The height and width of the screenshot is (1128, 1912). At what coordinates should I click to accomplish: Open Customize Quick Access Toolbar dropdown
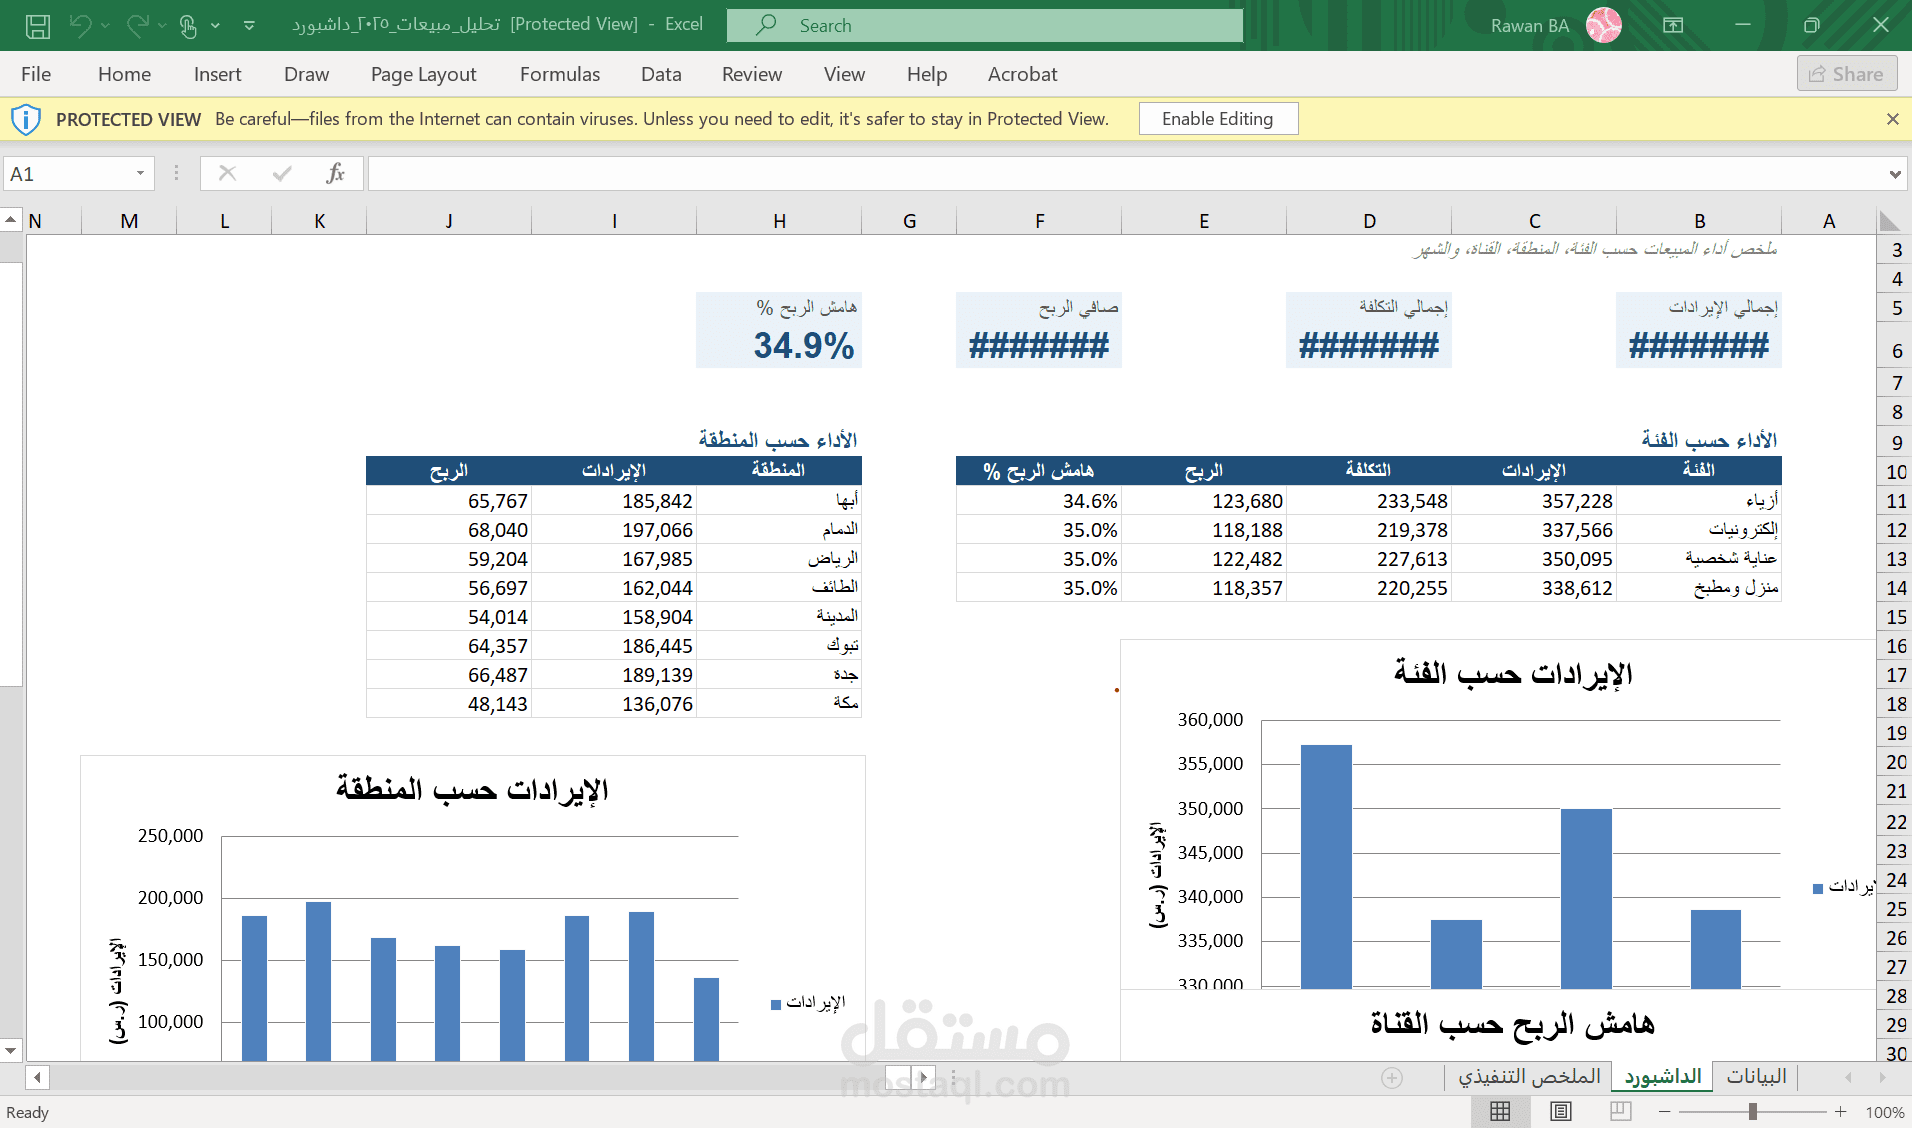pos(249,25)
